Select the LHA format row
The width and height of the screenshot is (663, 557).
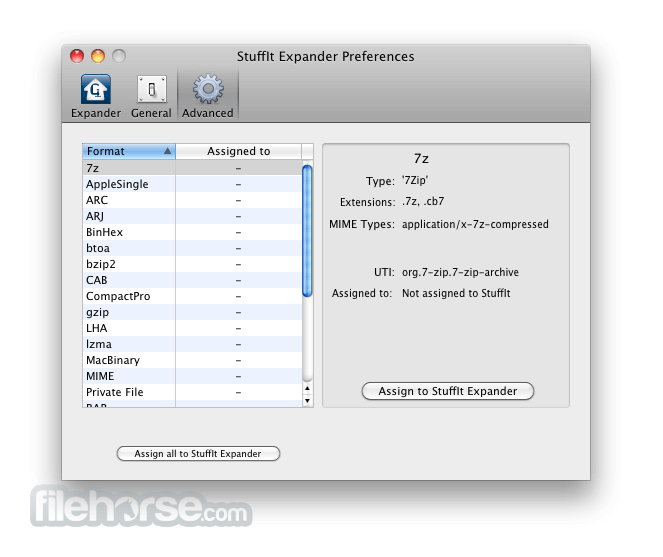(192, 328)
